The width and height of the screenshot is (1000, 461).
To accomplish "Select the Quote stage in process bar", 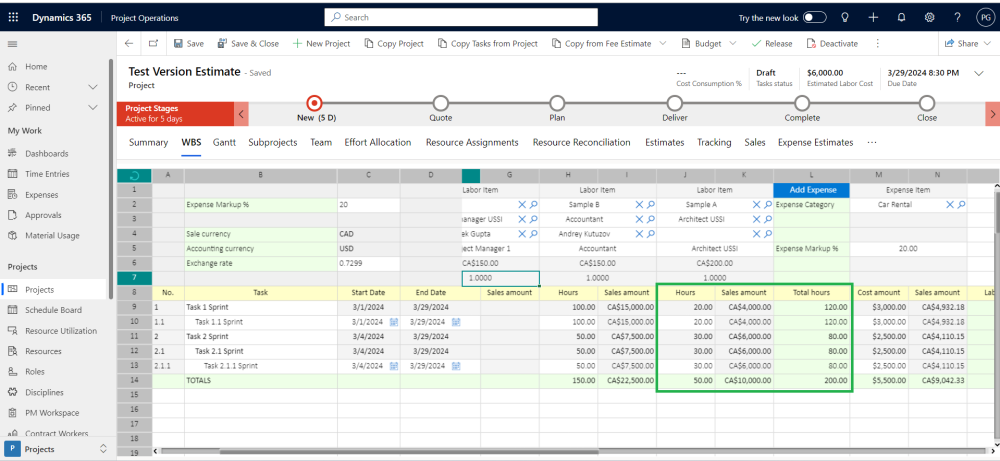I will tap(440, 103).
